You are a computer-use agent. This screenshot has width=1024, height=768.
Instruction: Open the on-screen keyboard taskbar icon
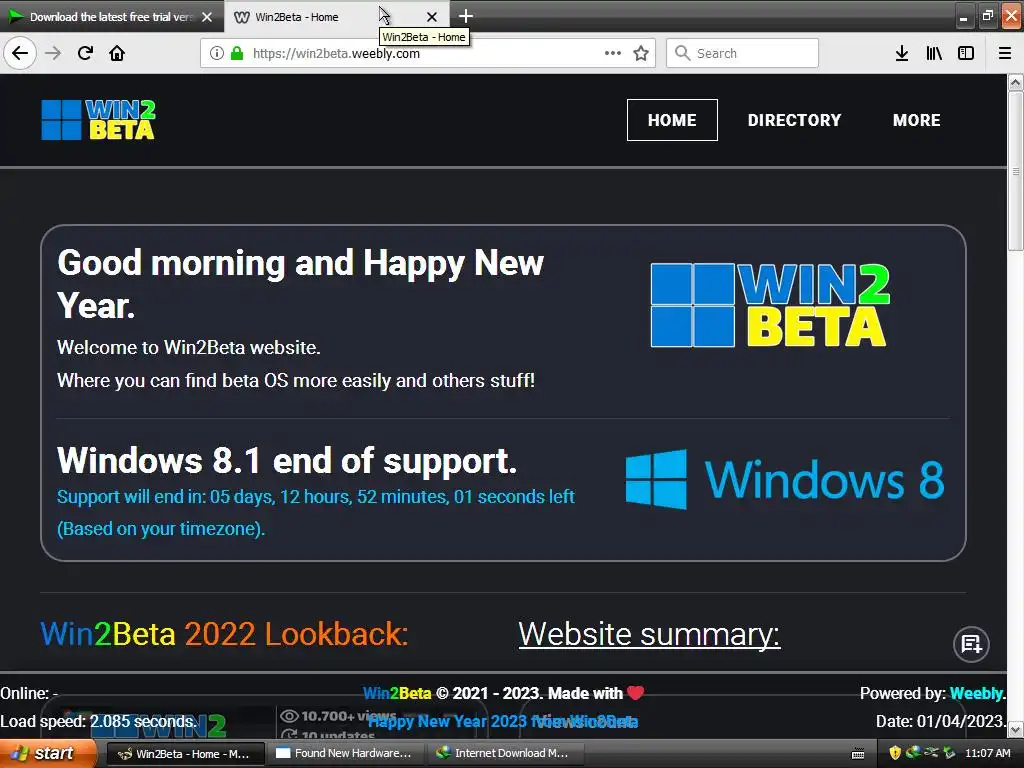(858, 754)
